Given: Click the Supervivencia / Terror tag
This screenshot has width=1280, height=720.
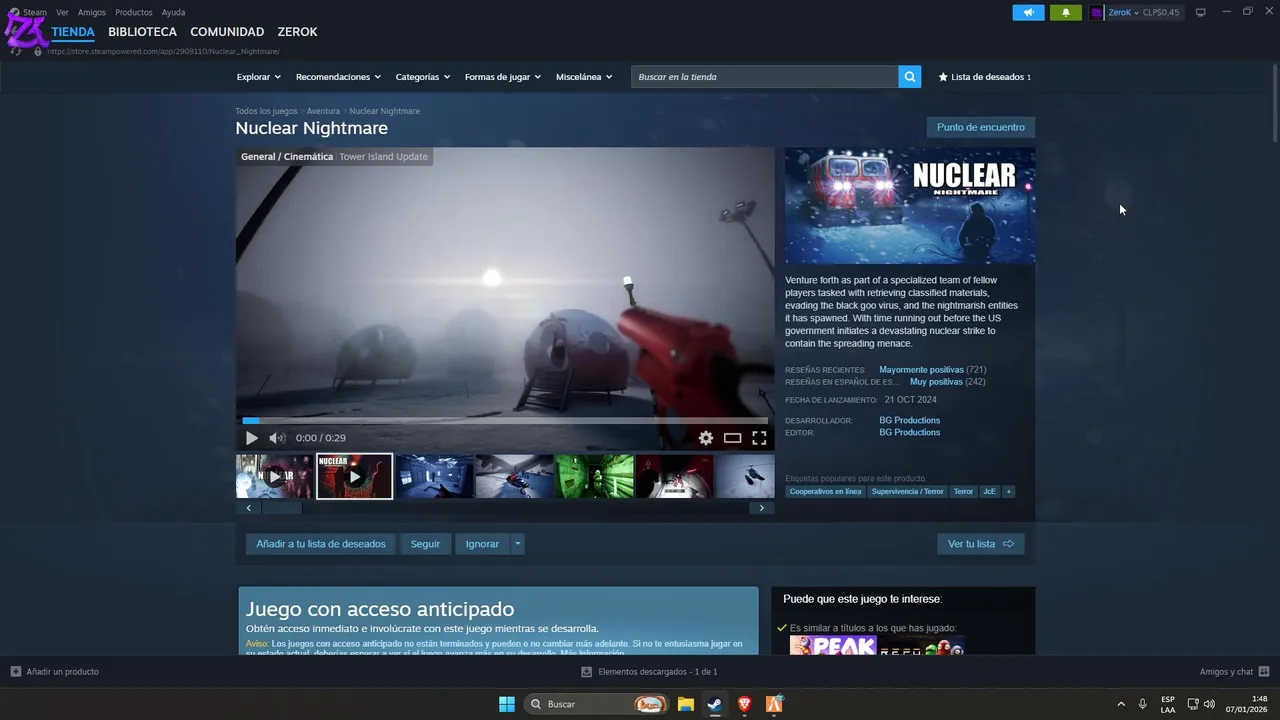Looking at the screenshot, I should coord(907,492).
